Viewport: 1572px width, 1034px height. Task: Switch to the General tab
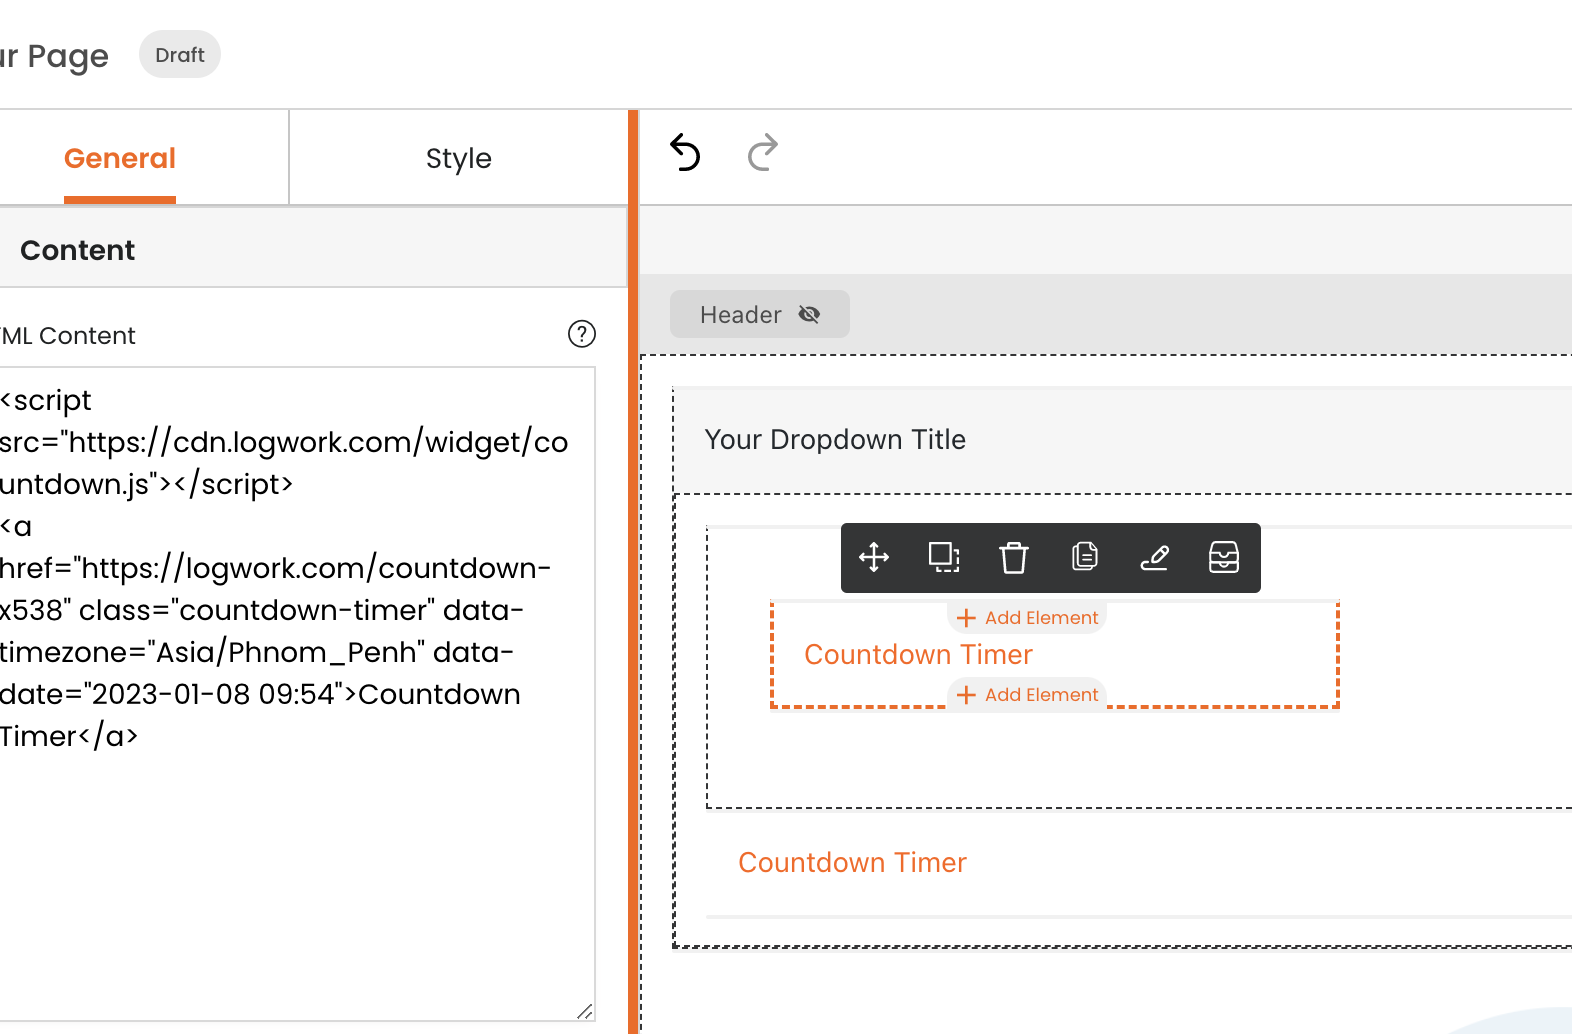[120, 158]
